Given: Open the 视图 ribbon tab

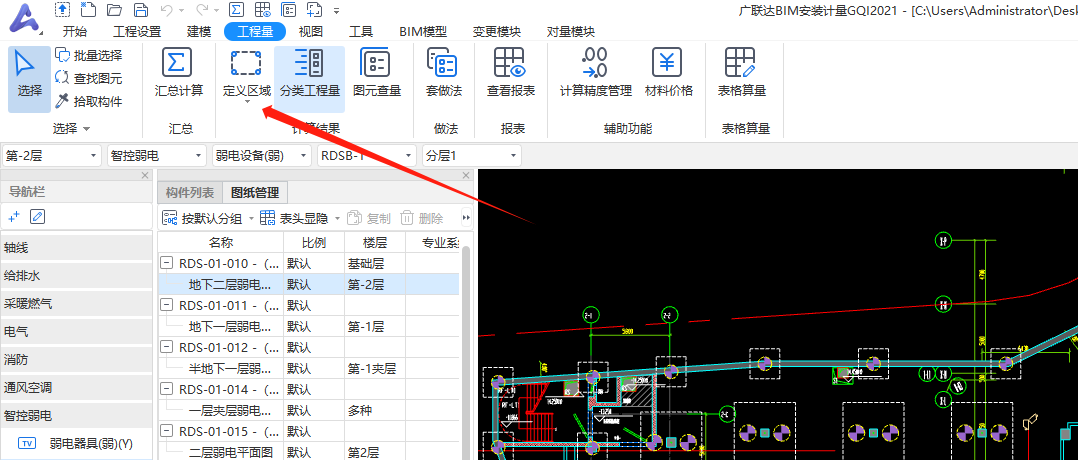Looking at the screenshot, I should tap(311, 32).
